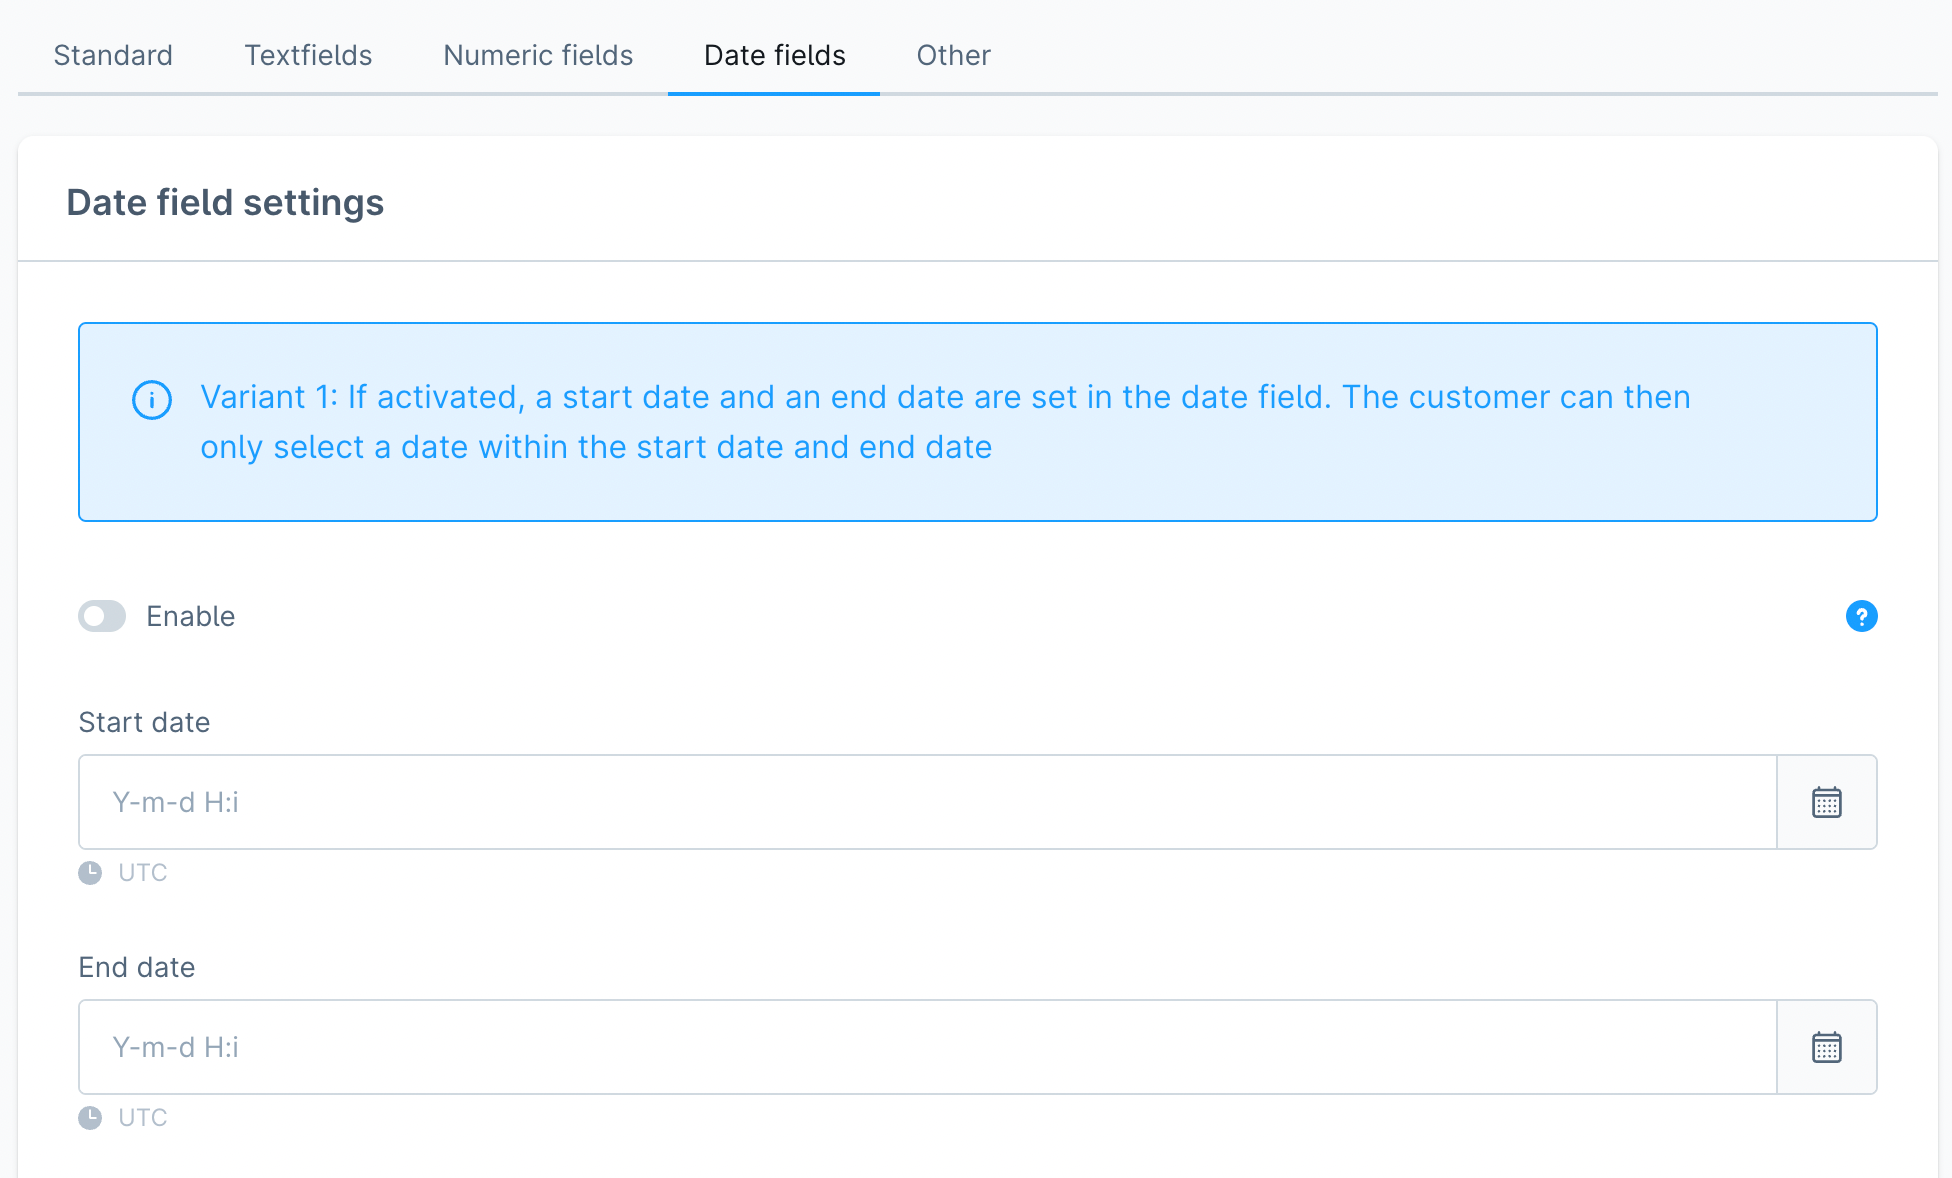The height and width of the screenshot is (1178, 1952).
Task: Switch to the Standard tab
Action: pyautogui.click(x=113, y=55)
